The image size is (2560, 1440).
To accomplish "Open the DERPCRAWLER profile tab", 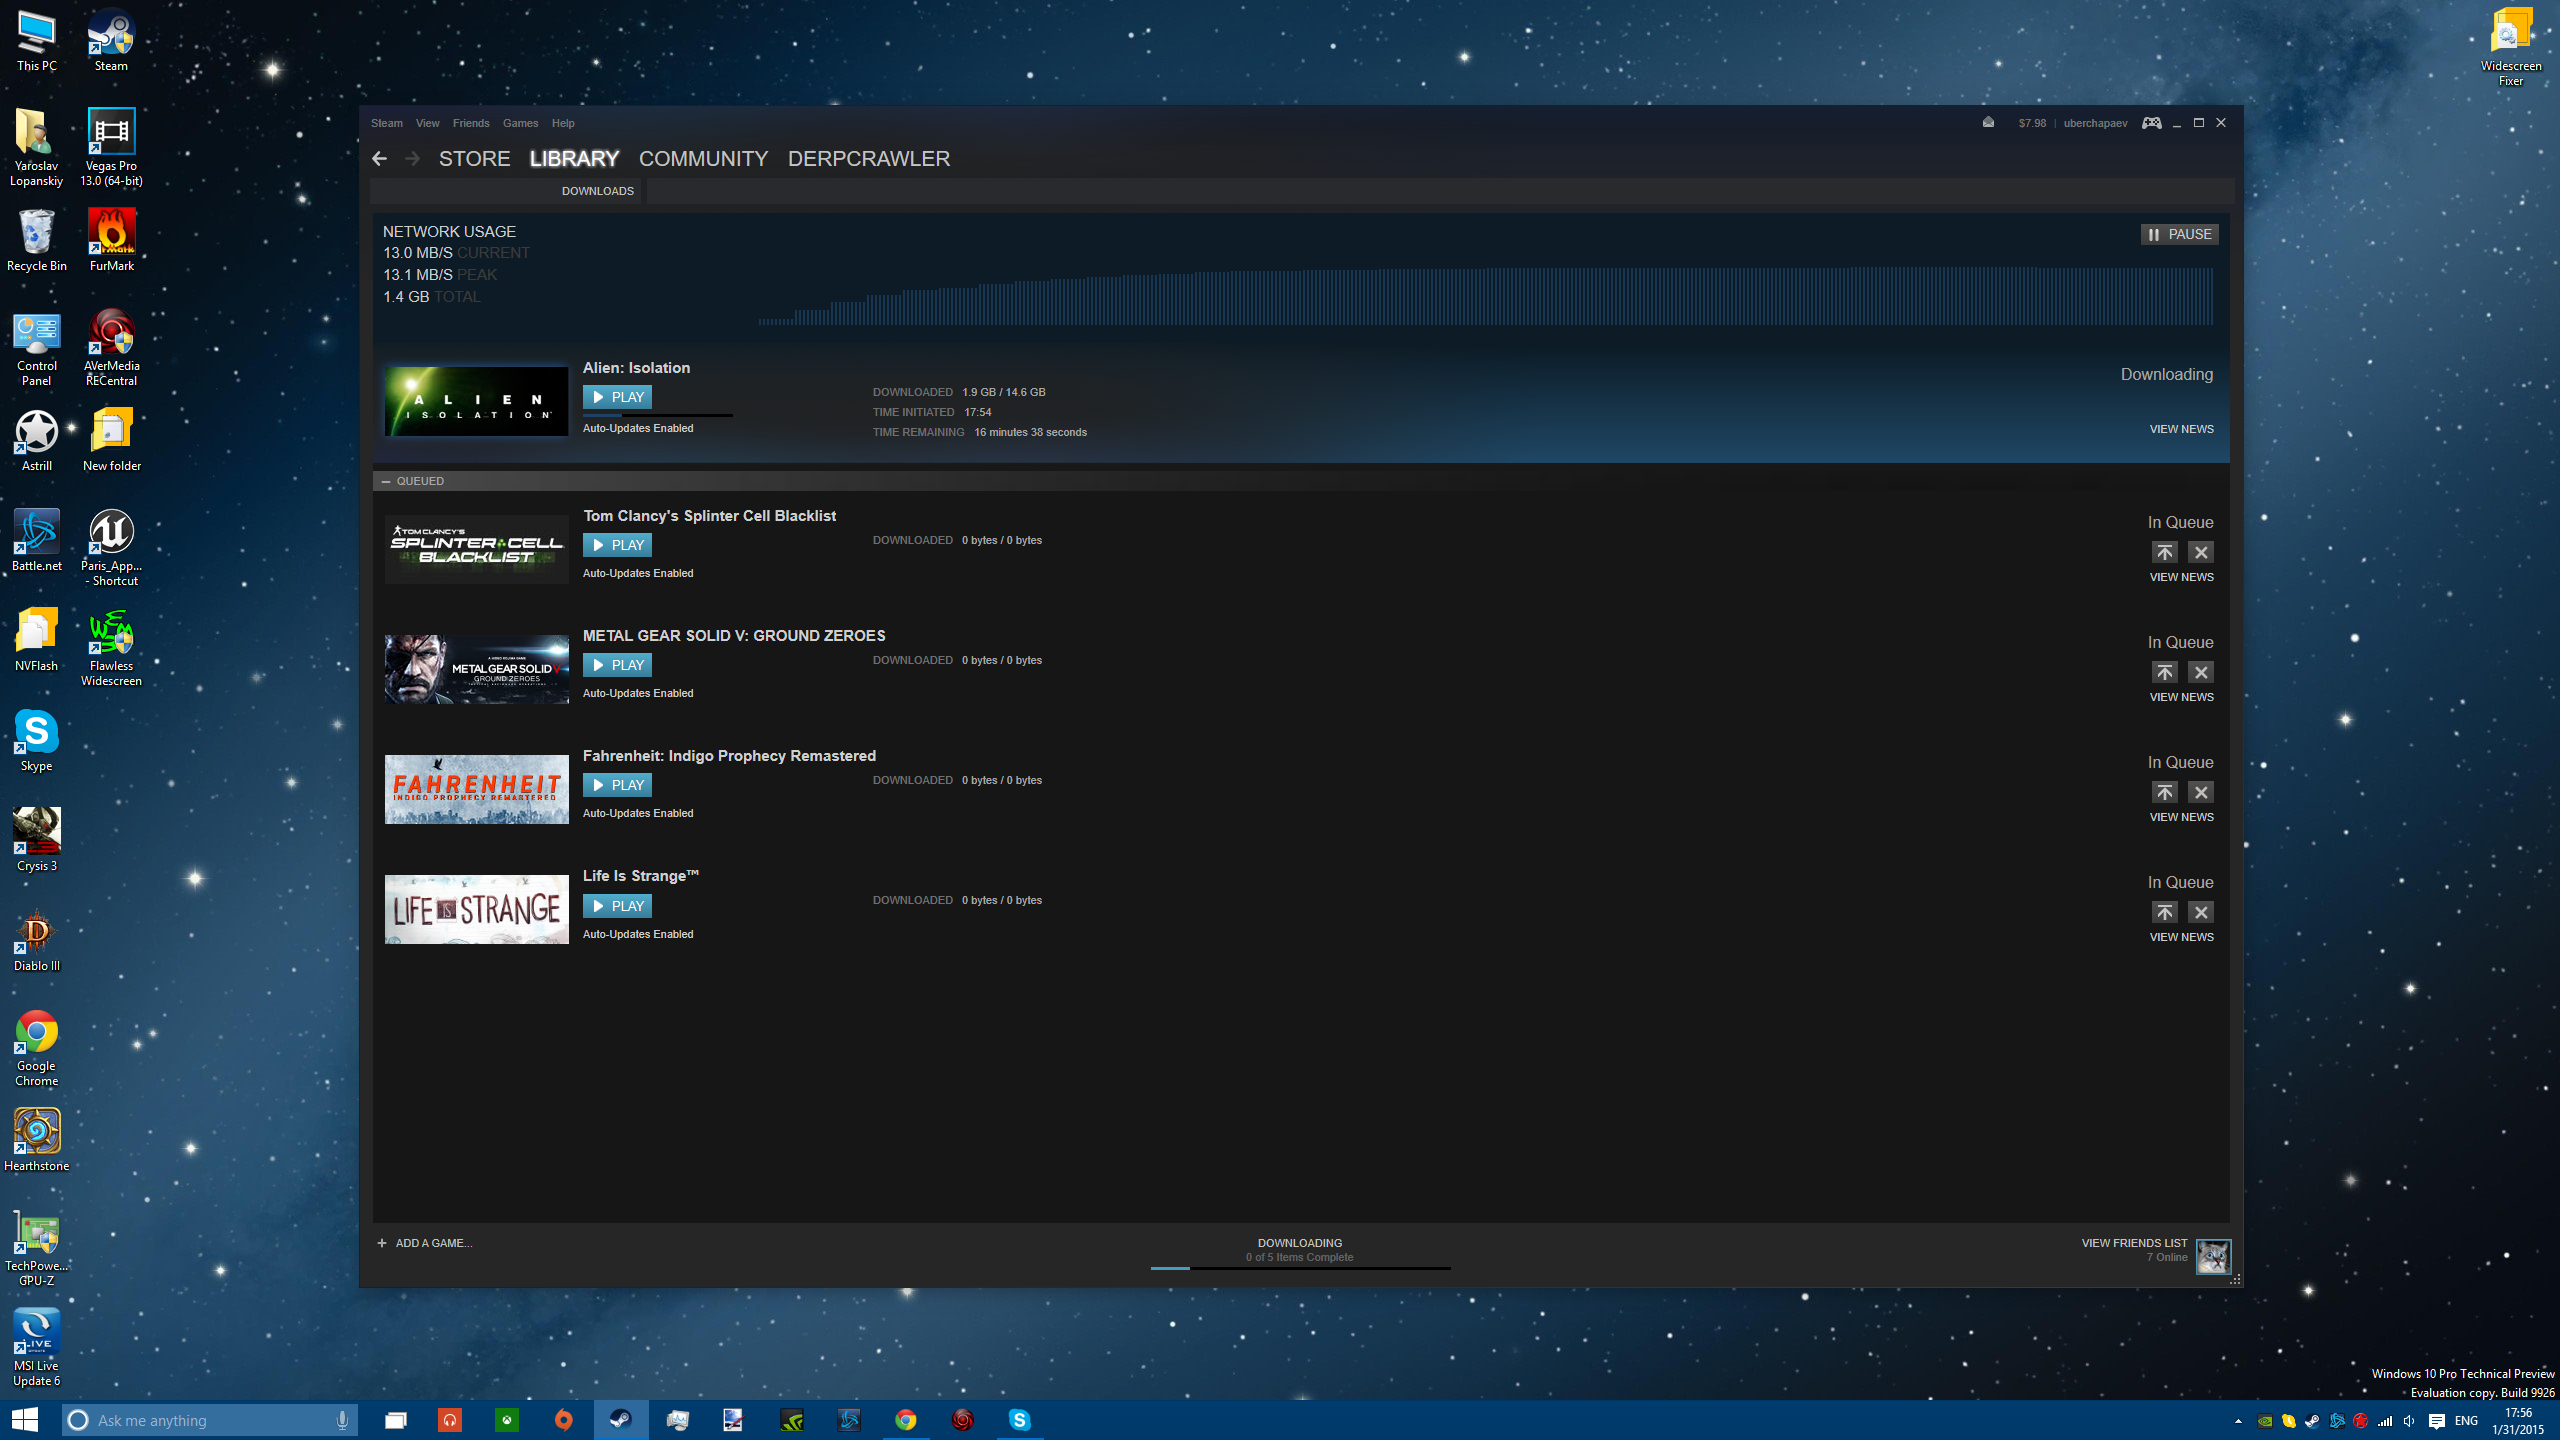I will coord(868,159).
